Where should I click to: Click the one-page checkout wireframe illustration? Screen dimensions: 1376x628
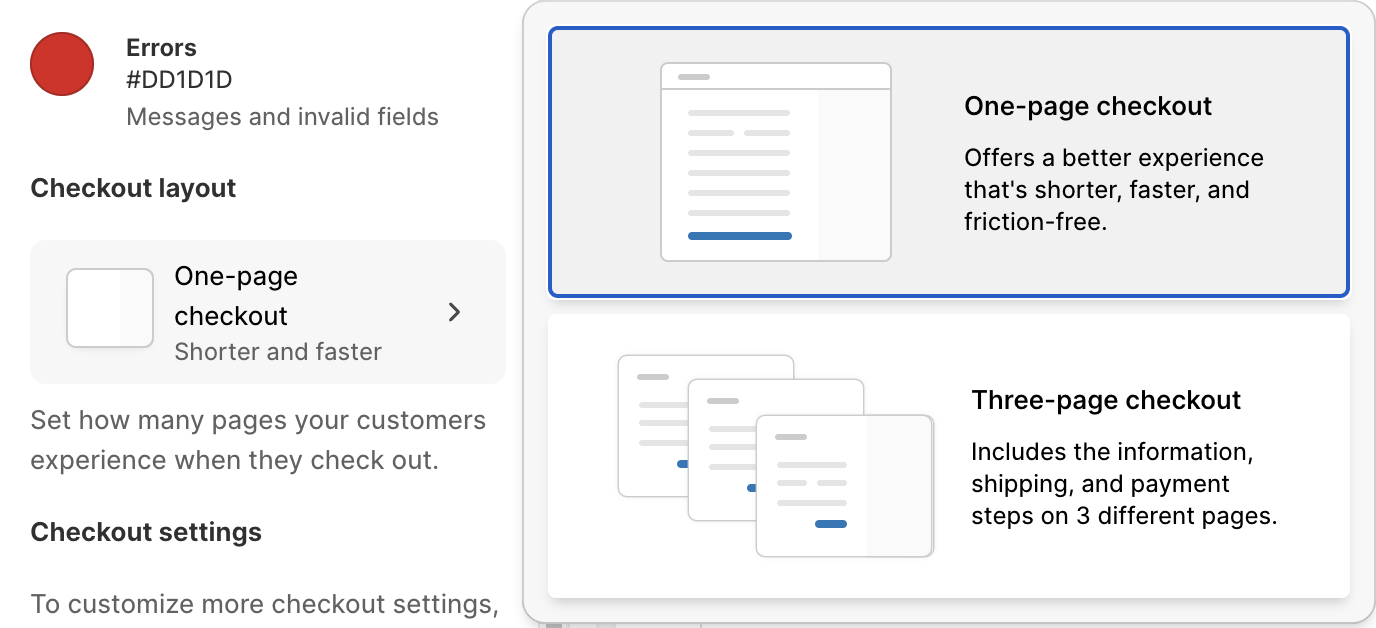(x=775, y=162)
